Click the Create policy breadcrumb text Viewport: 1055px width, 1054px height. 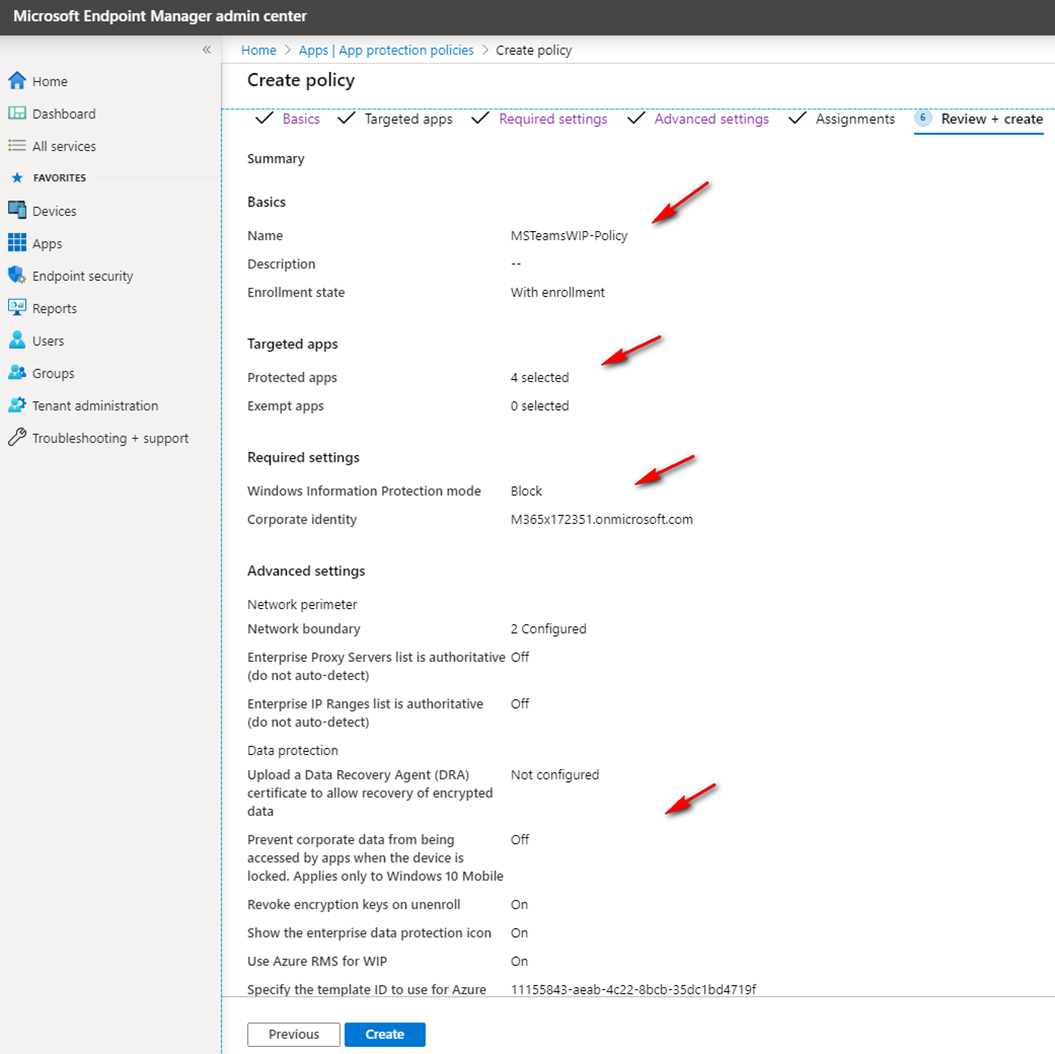pyautogui.click(x=534, y=50)
